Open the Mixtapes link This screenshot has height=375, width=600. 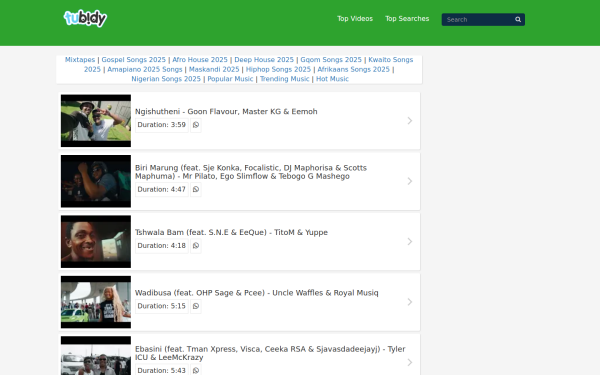tap(80, 60)
